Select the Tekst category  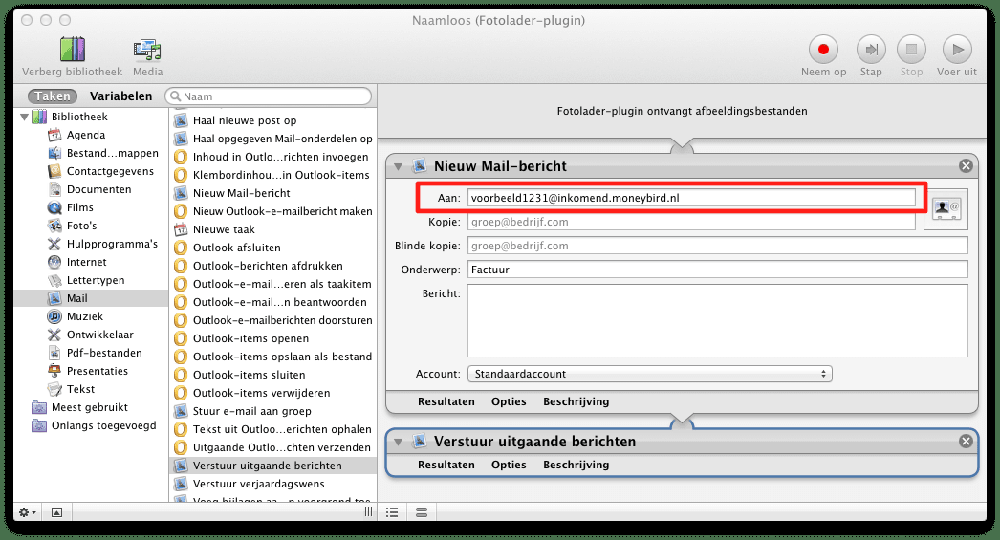(x=72, y=389)
